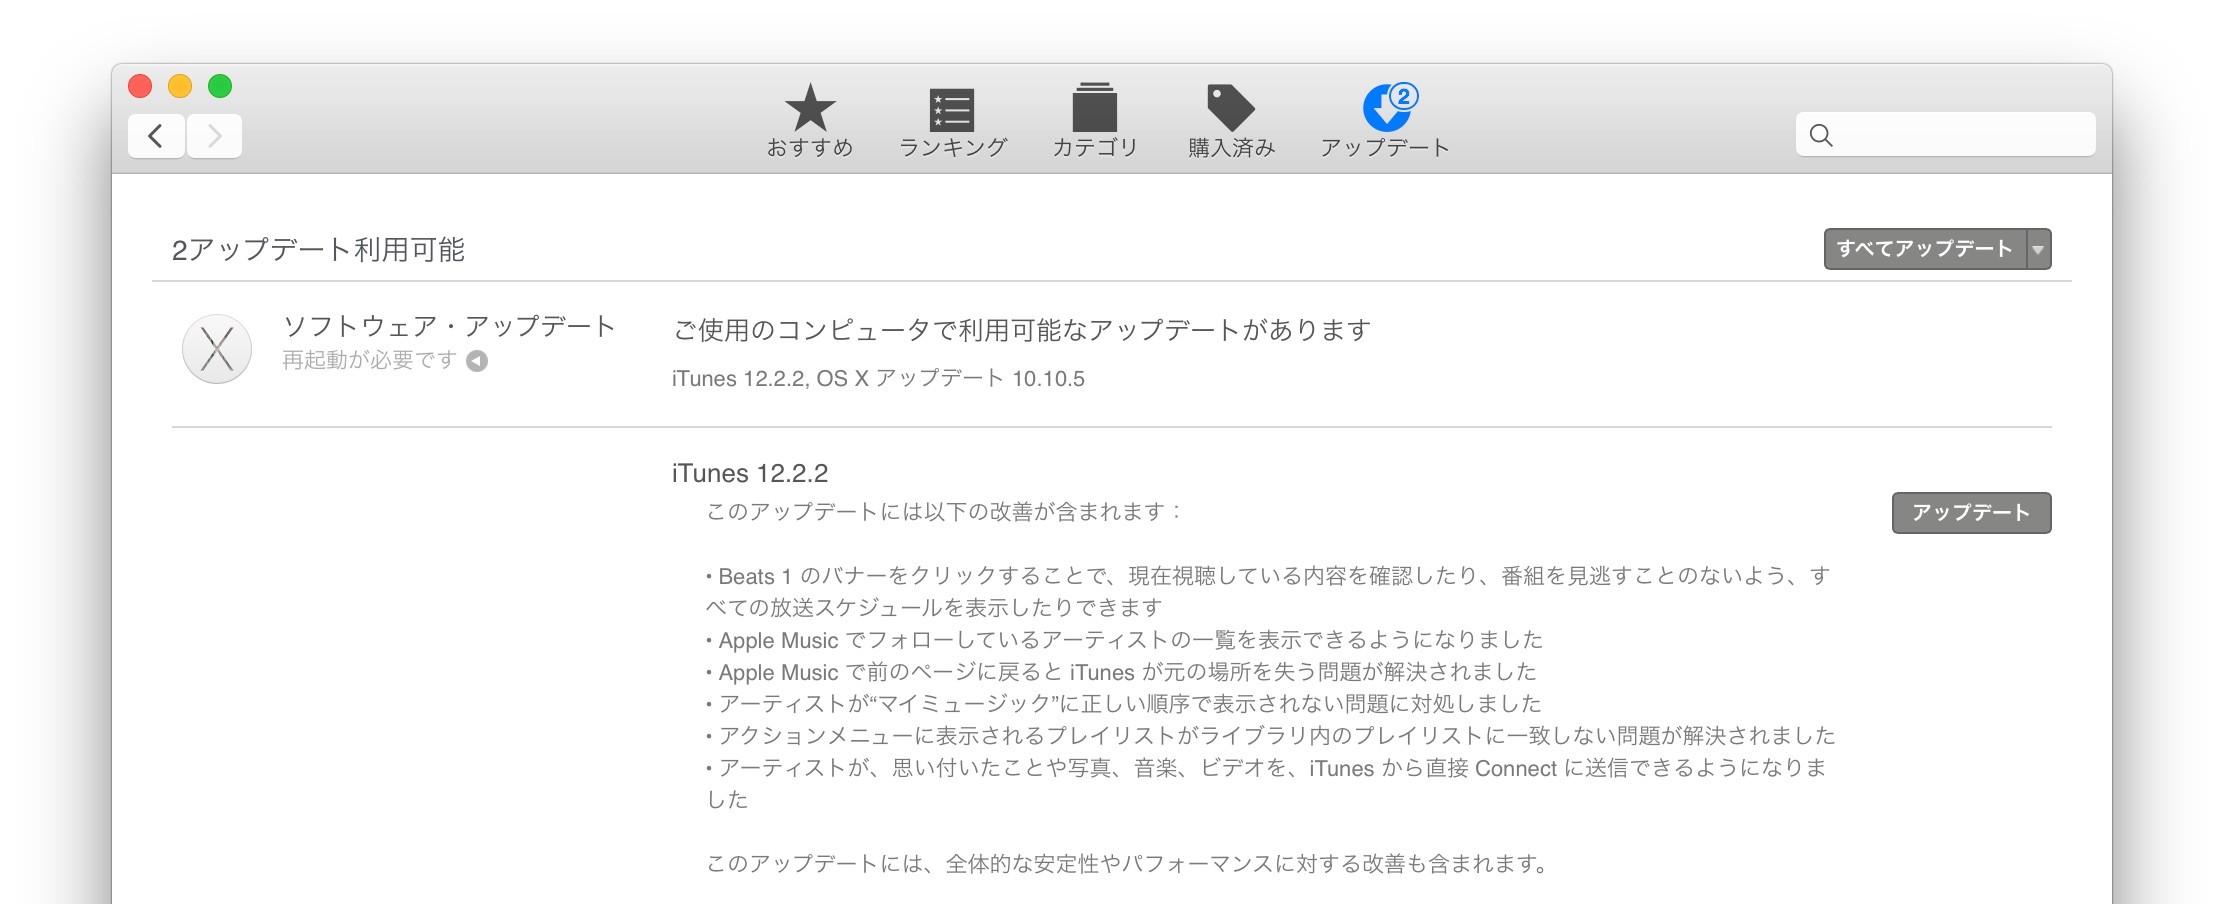Select the 購入済み tab label
2224x904 pixels.
[1231, 148]
